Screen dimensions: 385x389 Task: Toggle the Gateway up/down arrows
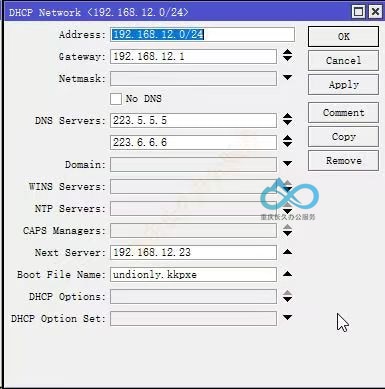pos(287,55)
